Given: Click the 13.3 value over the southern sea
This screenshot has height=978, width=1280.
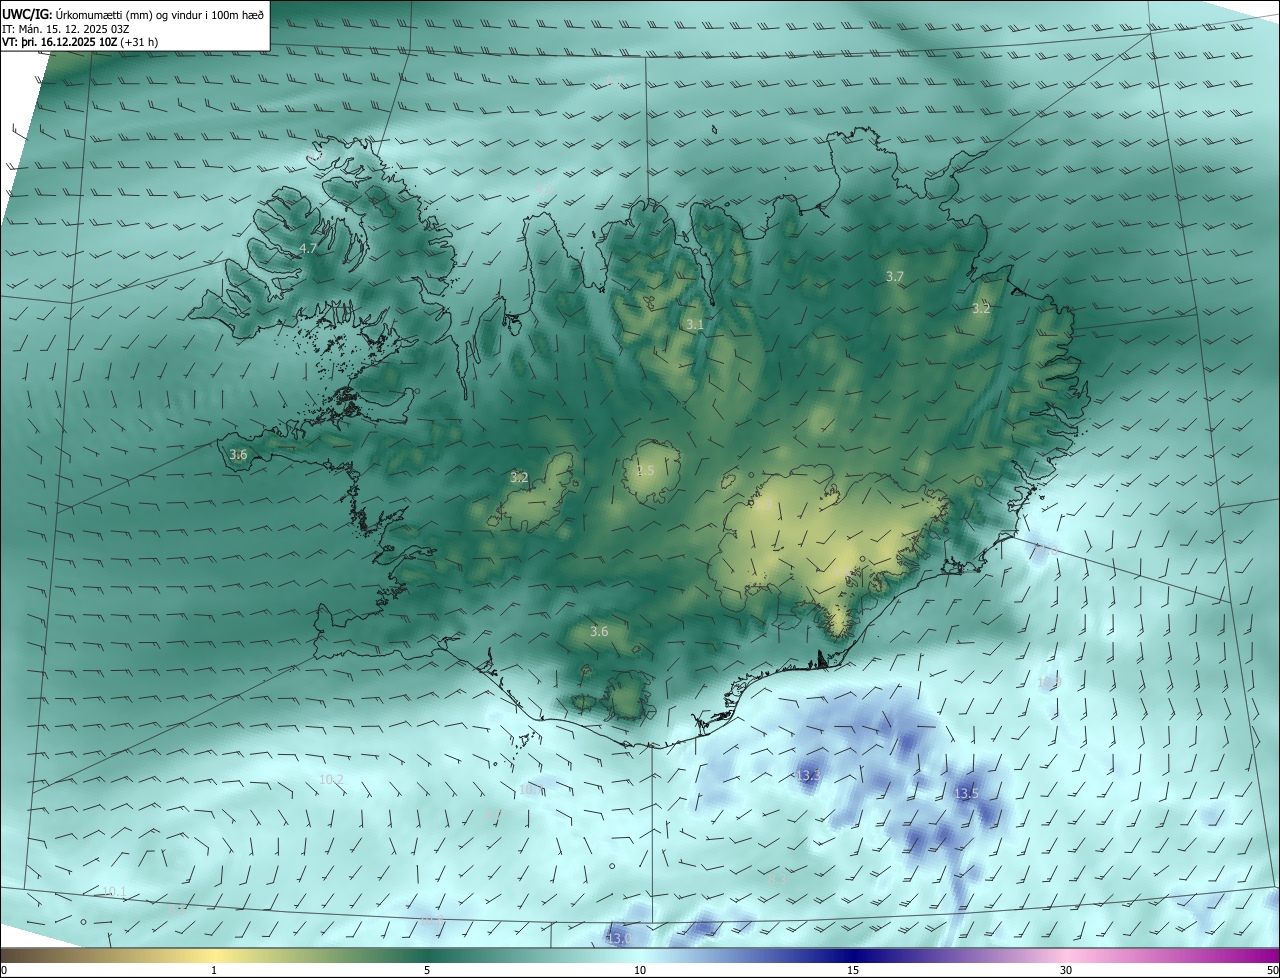Looking at the screenshot, I should (x=808, y=775).
